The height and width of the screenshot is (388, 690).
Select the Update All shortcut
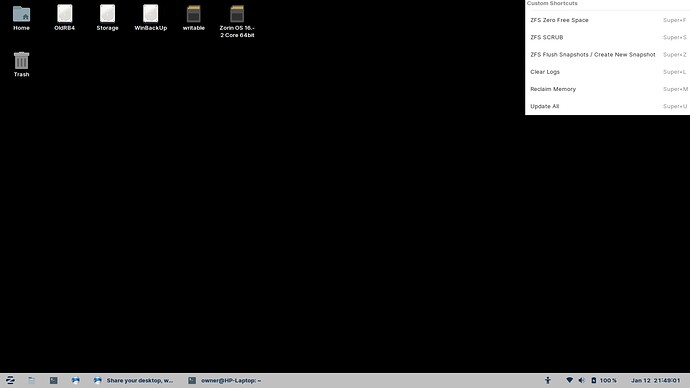(x=607, y=106)
